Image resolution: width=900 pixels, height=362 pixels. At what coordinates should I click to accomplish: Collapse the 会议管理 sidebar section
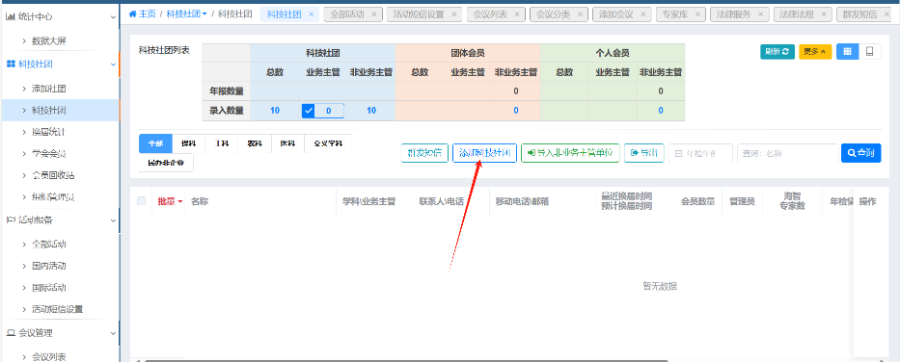113,333
